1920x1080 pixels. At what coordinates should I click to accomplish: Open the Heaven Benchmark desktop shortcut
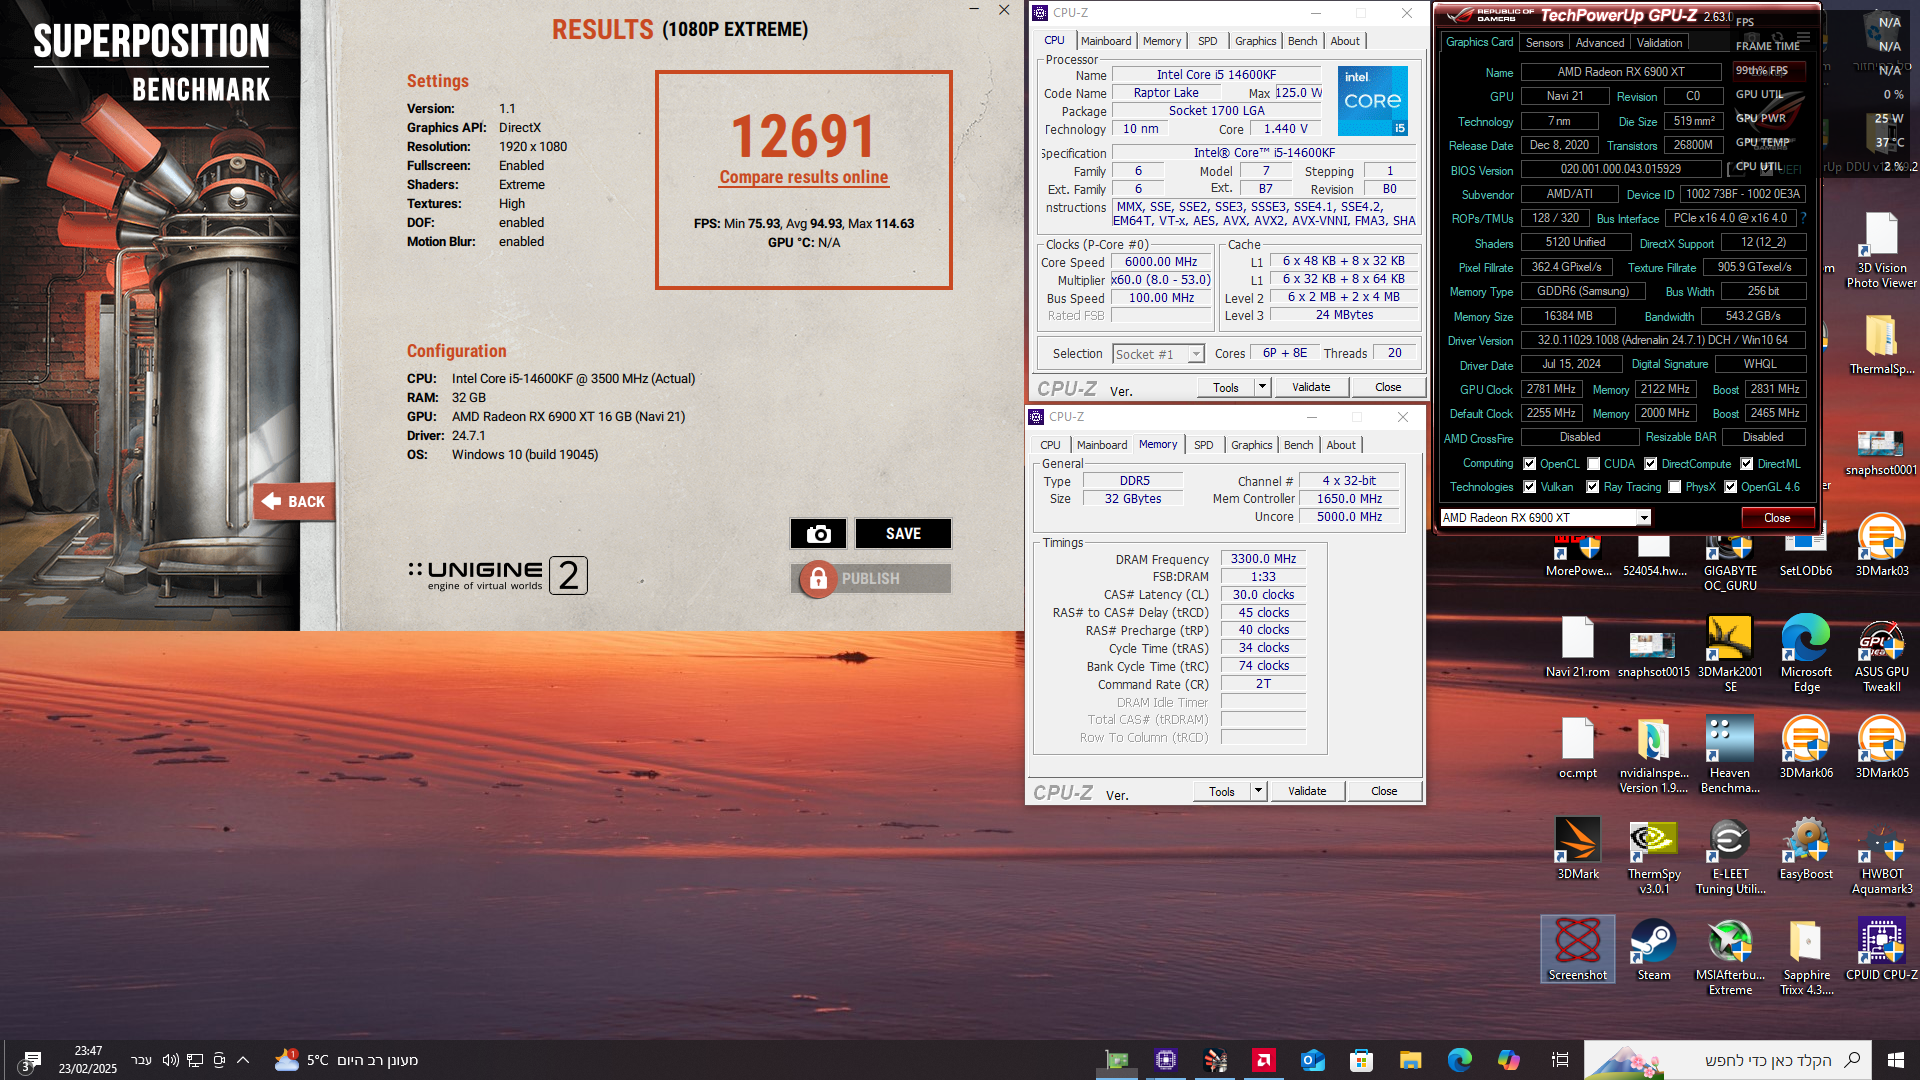point(1730,755)
